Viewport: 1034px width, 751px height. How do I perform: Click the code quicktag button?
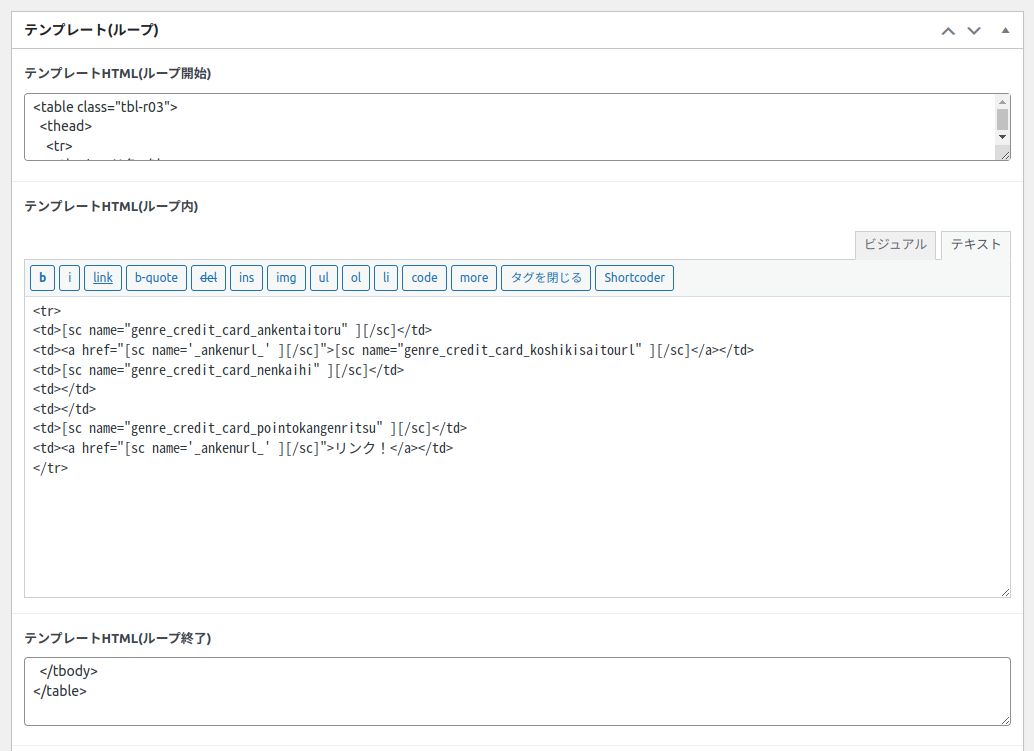424,278
